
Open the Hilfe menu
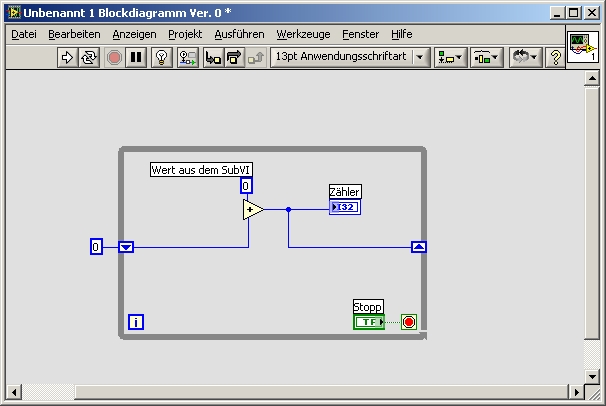point(402,34)
